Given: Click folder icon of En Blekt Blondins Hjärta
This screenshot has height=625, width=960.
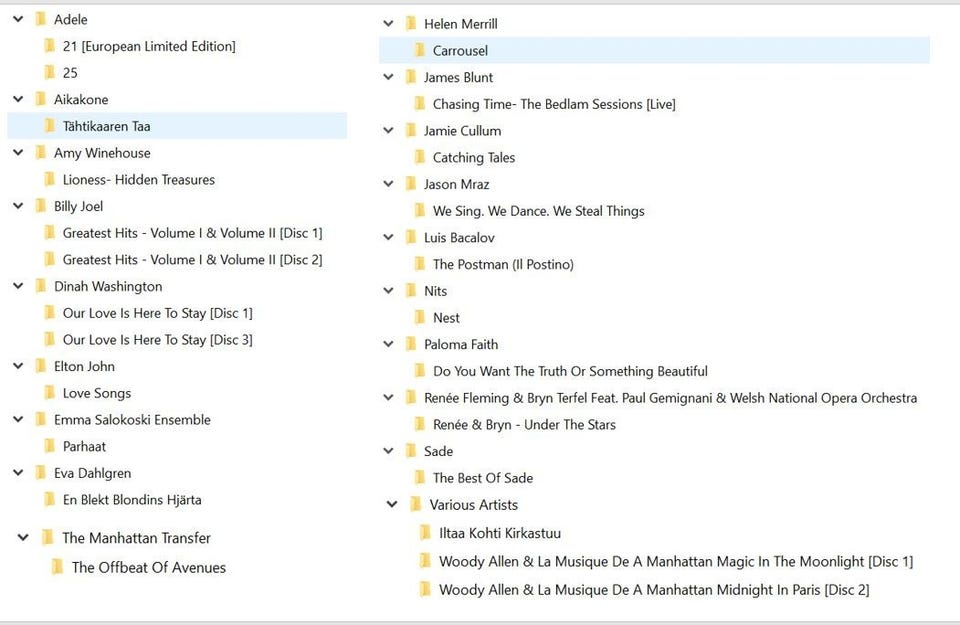Looking at the screenshot, I should (x=50, y=500).
